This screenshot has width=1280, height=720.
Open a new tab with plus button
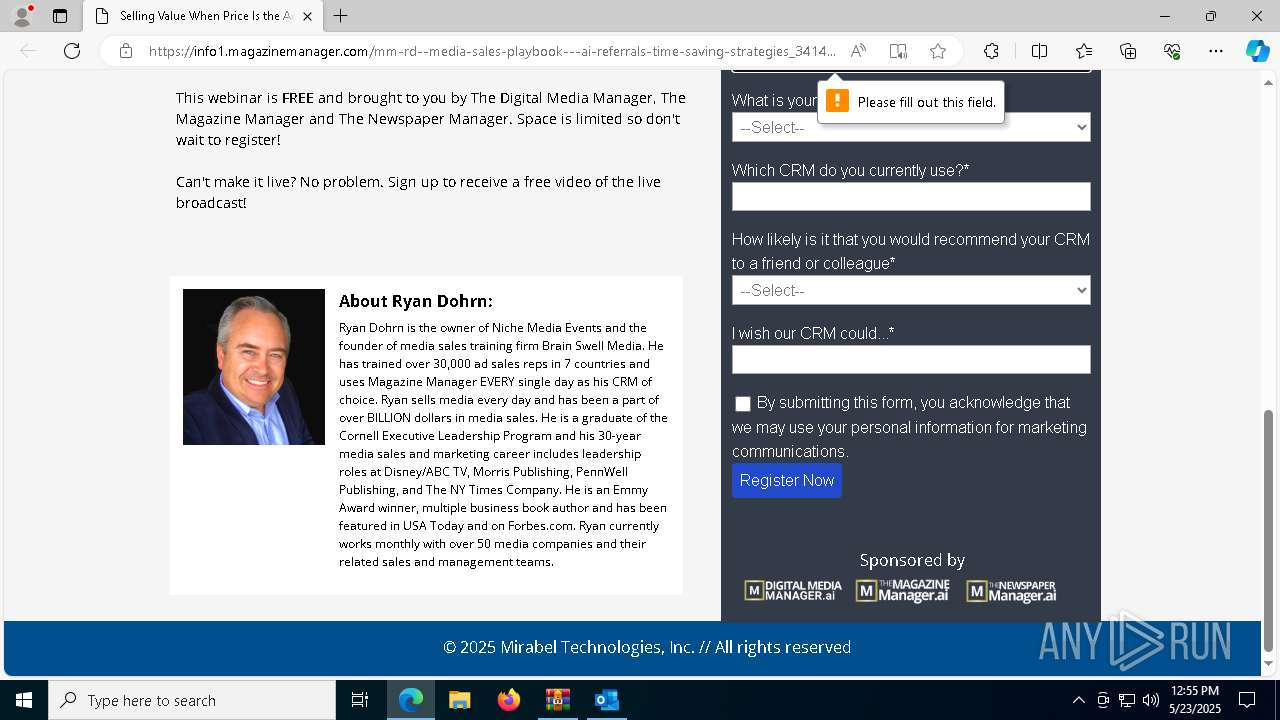point(340,16)
